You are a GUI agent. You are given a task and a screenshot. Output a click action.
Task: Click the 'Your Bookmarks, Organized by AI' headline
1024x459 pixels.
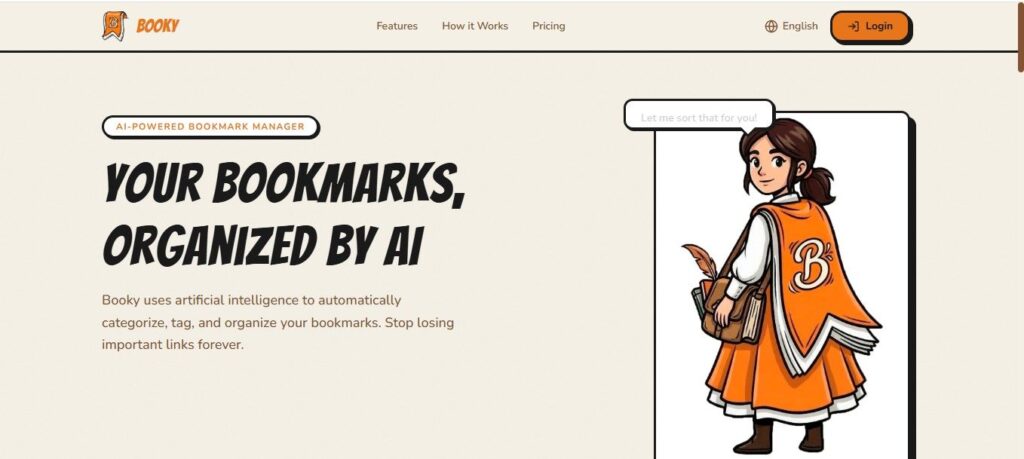tap(283, 214)
